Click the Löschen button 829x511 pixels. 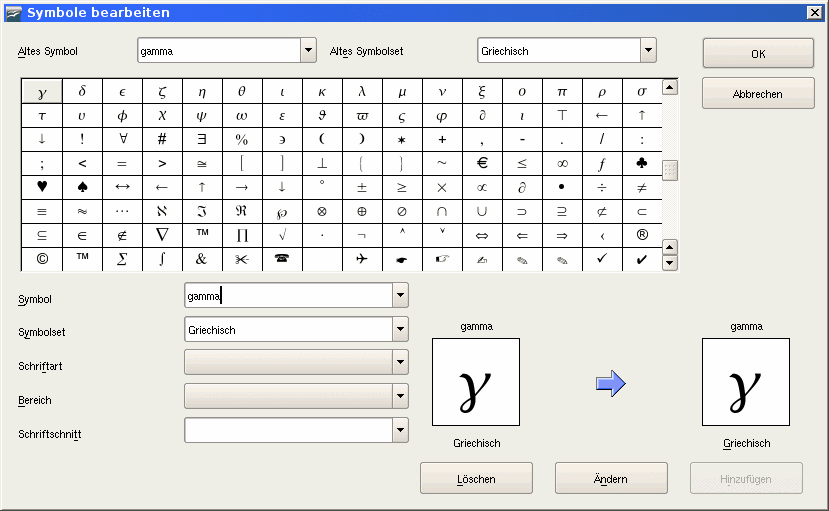476,479
